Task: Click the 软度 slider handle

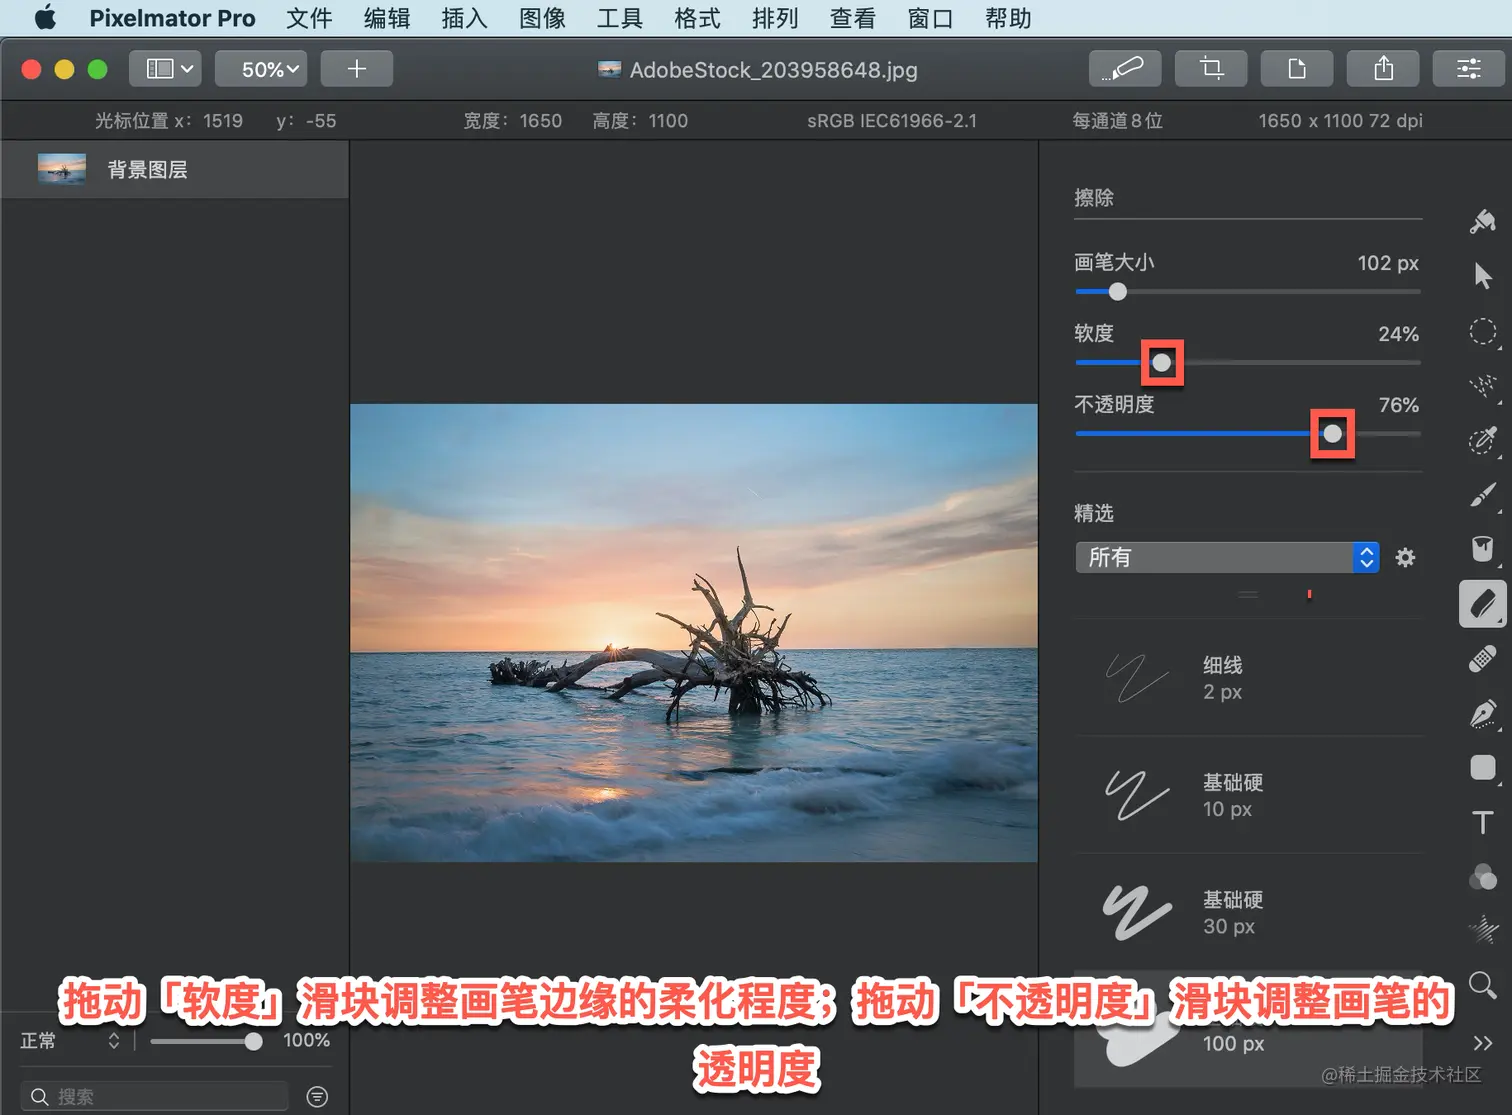Action: [1162, 363]
